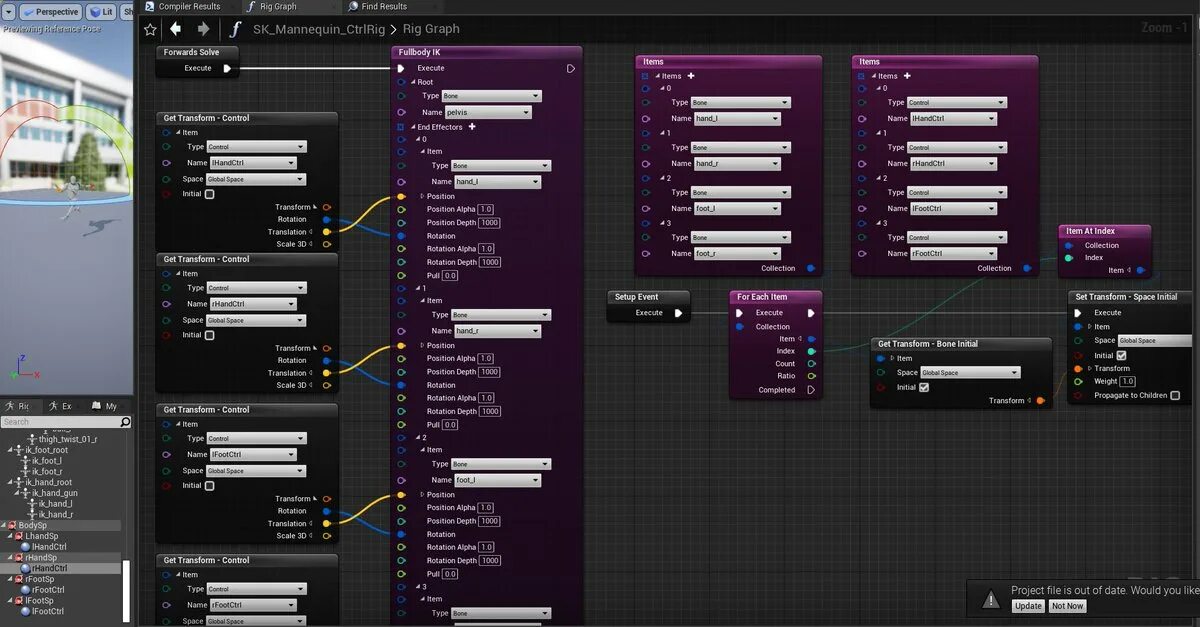Add item to the control Items node
The image size is (1200, 627).
907,76
